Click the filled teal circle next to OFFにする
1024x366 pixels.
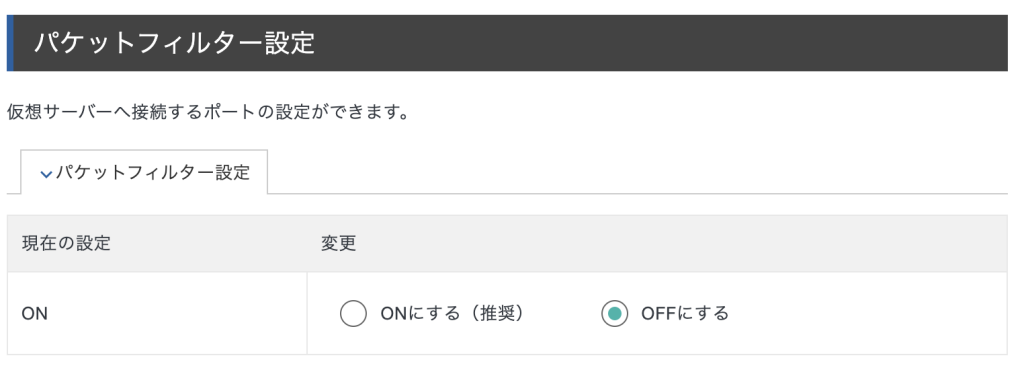tap(615, 314)
